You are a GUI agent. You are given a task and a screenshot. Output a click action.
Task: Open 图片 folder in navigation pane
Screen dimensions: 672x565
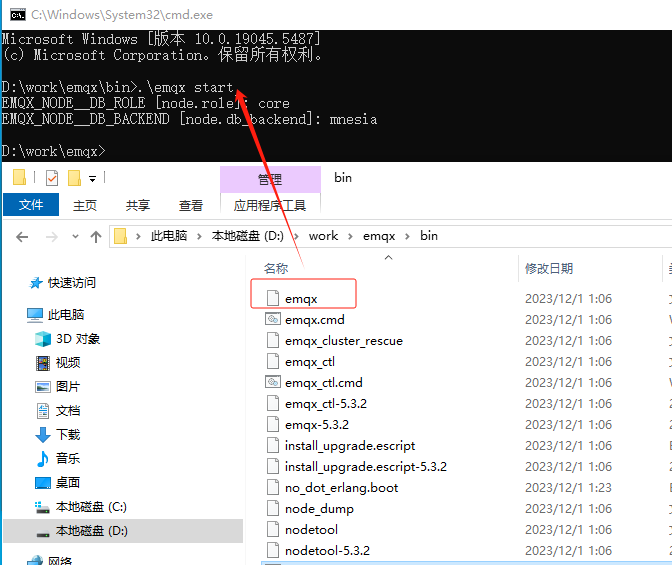[68, 387]
